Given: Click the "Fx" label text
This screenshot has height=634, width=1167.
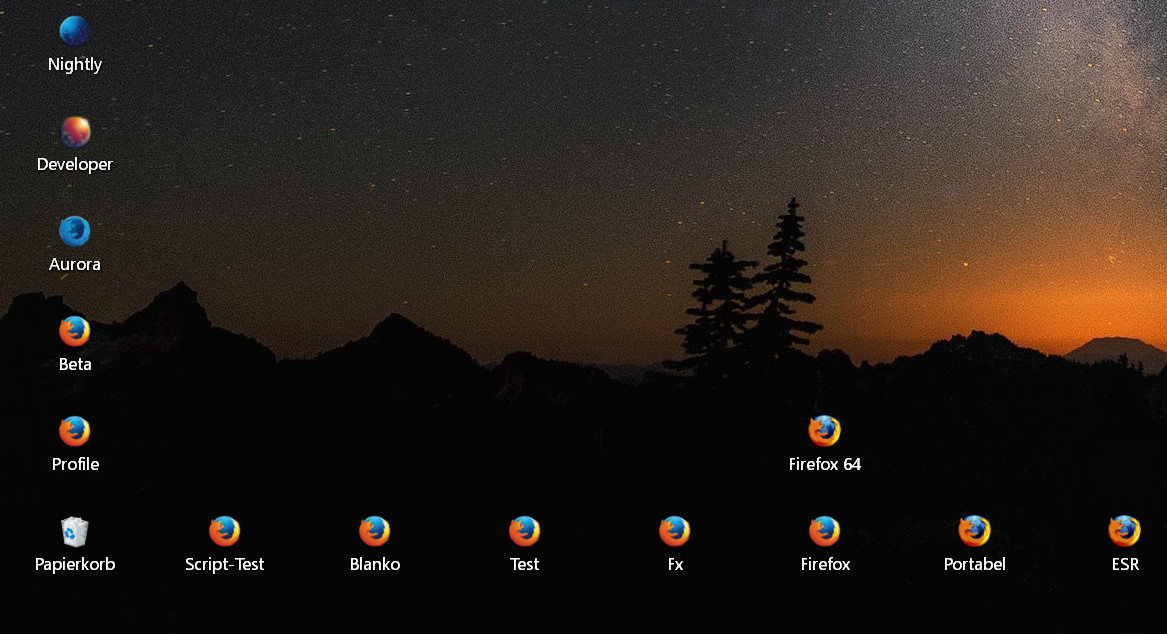Looking at the screenshot, I should click(674, 564).
